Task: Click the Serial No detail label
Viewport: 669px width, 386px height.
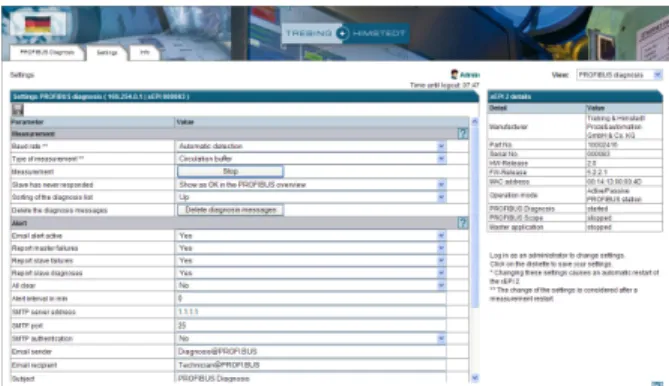Action: coord(503,154)
